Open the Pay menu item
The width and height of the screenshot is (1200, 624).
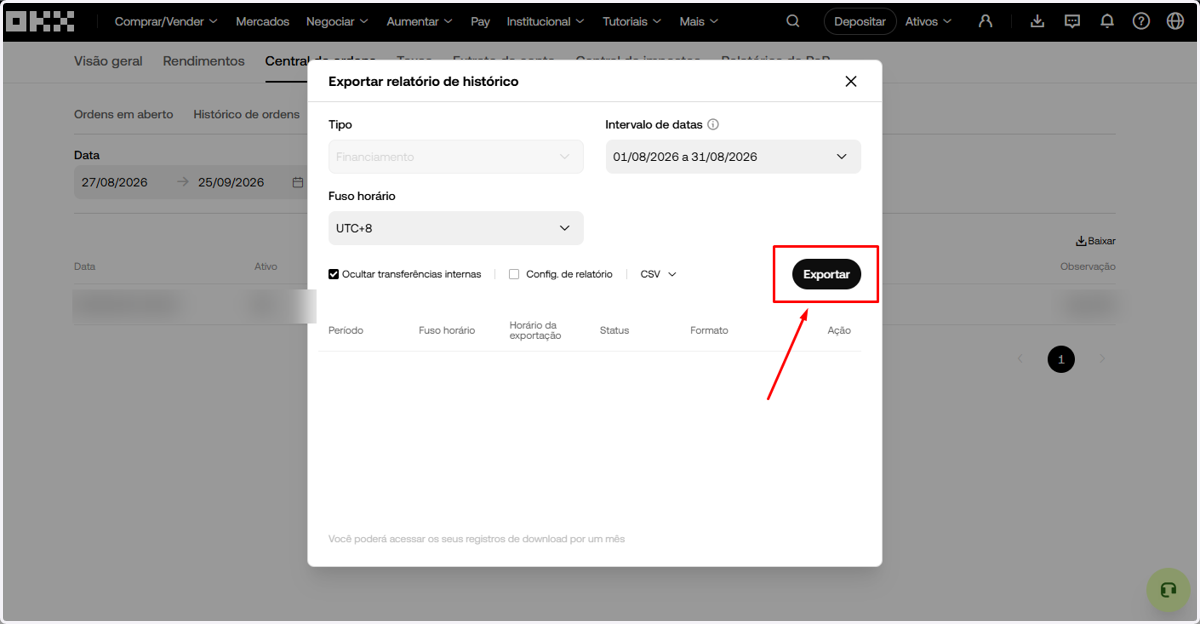(480, 21)
